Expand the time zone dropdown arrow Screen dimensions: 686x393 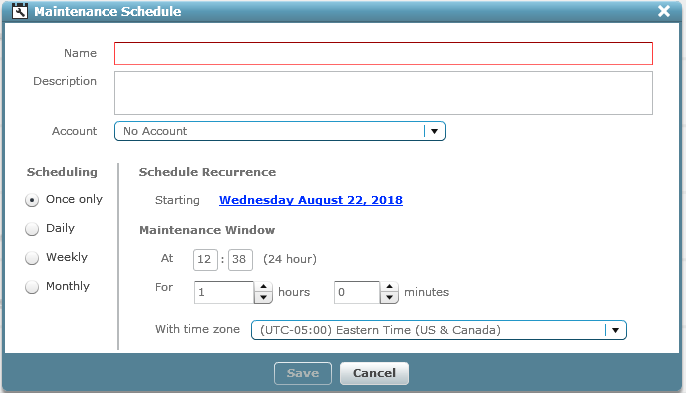tap(616, 330)
